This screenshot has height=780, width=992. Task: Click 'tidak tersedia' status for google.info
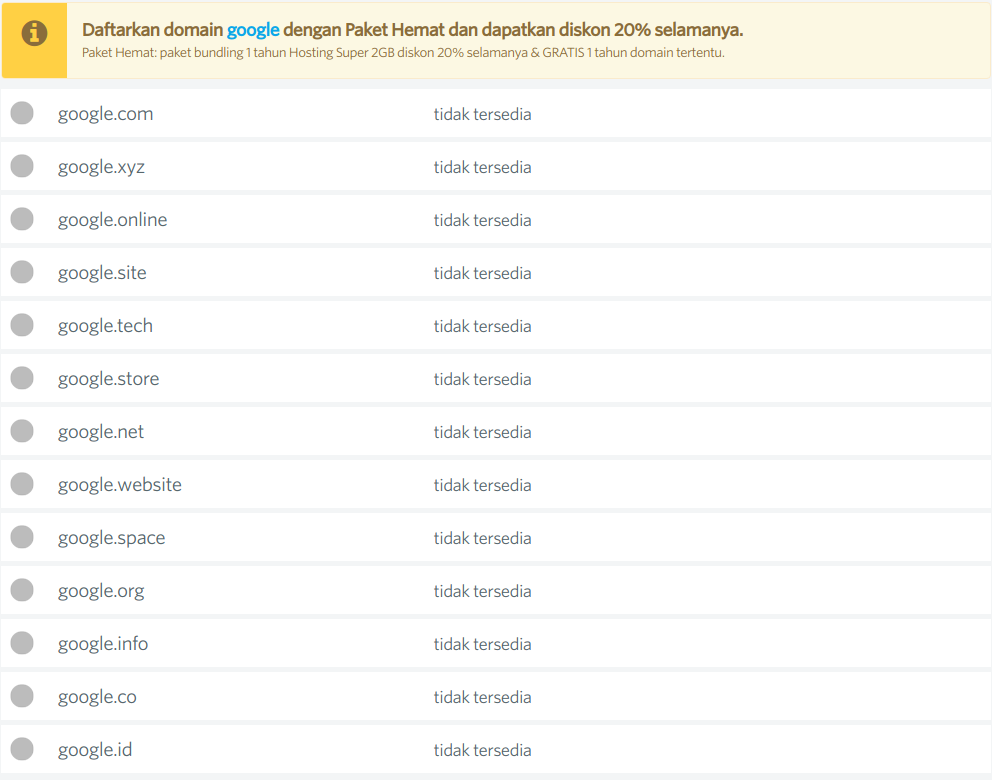(482, 644)
